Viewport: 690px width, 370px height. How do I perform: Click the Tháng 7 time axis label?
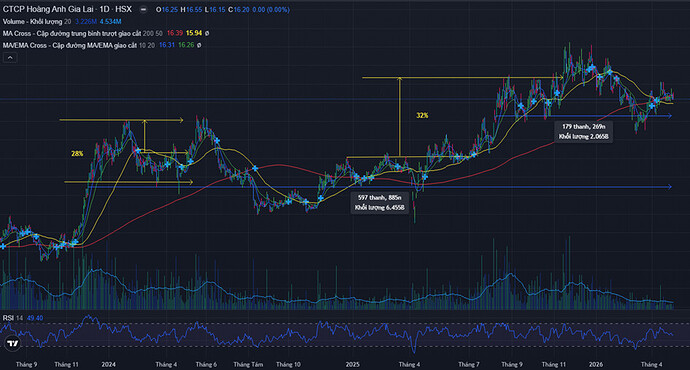469,364
